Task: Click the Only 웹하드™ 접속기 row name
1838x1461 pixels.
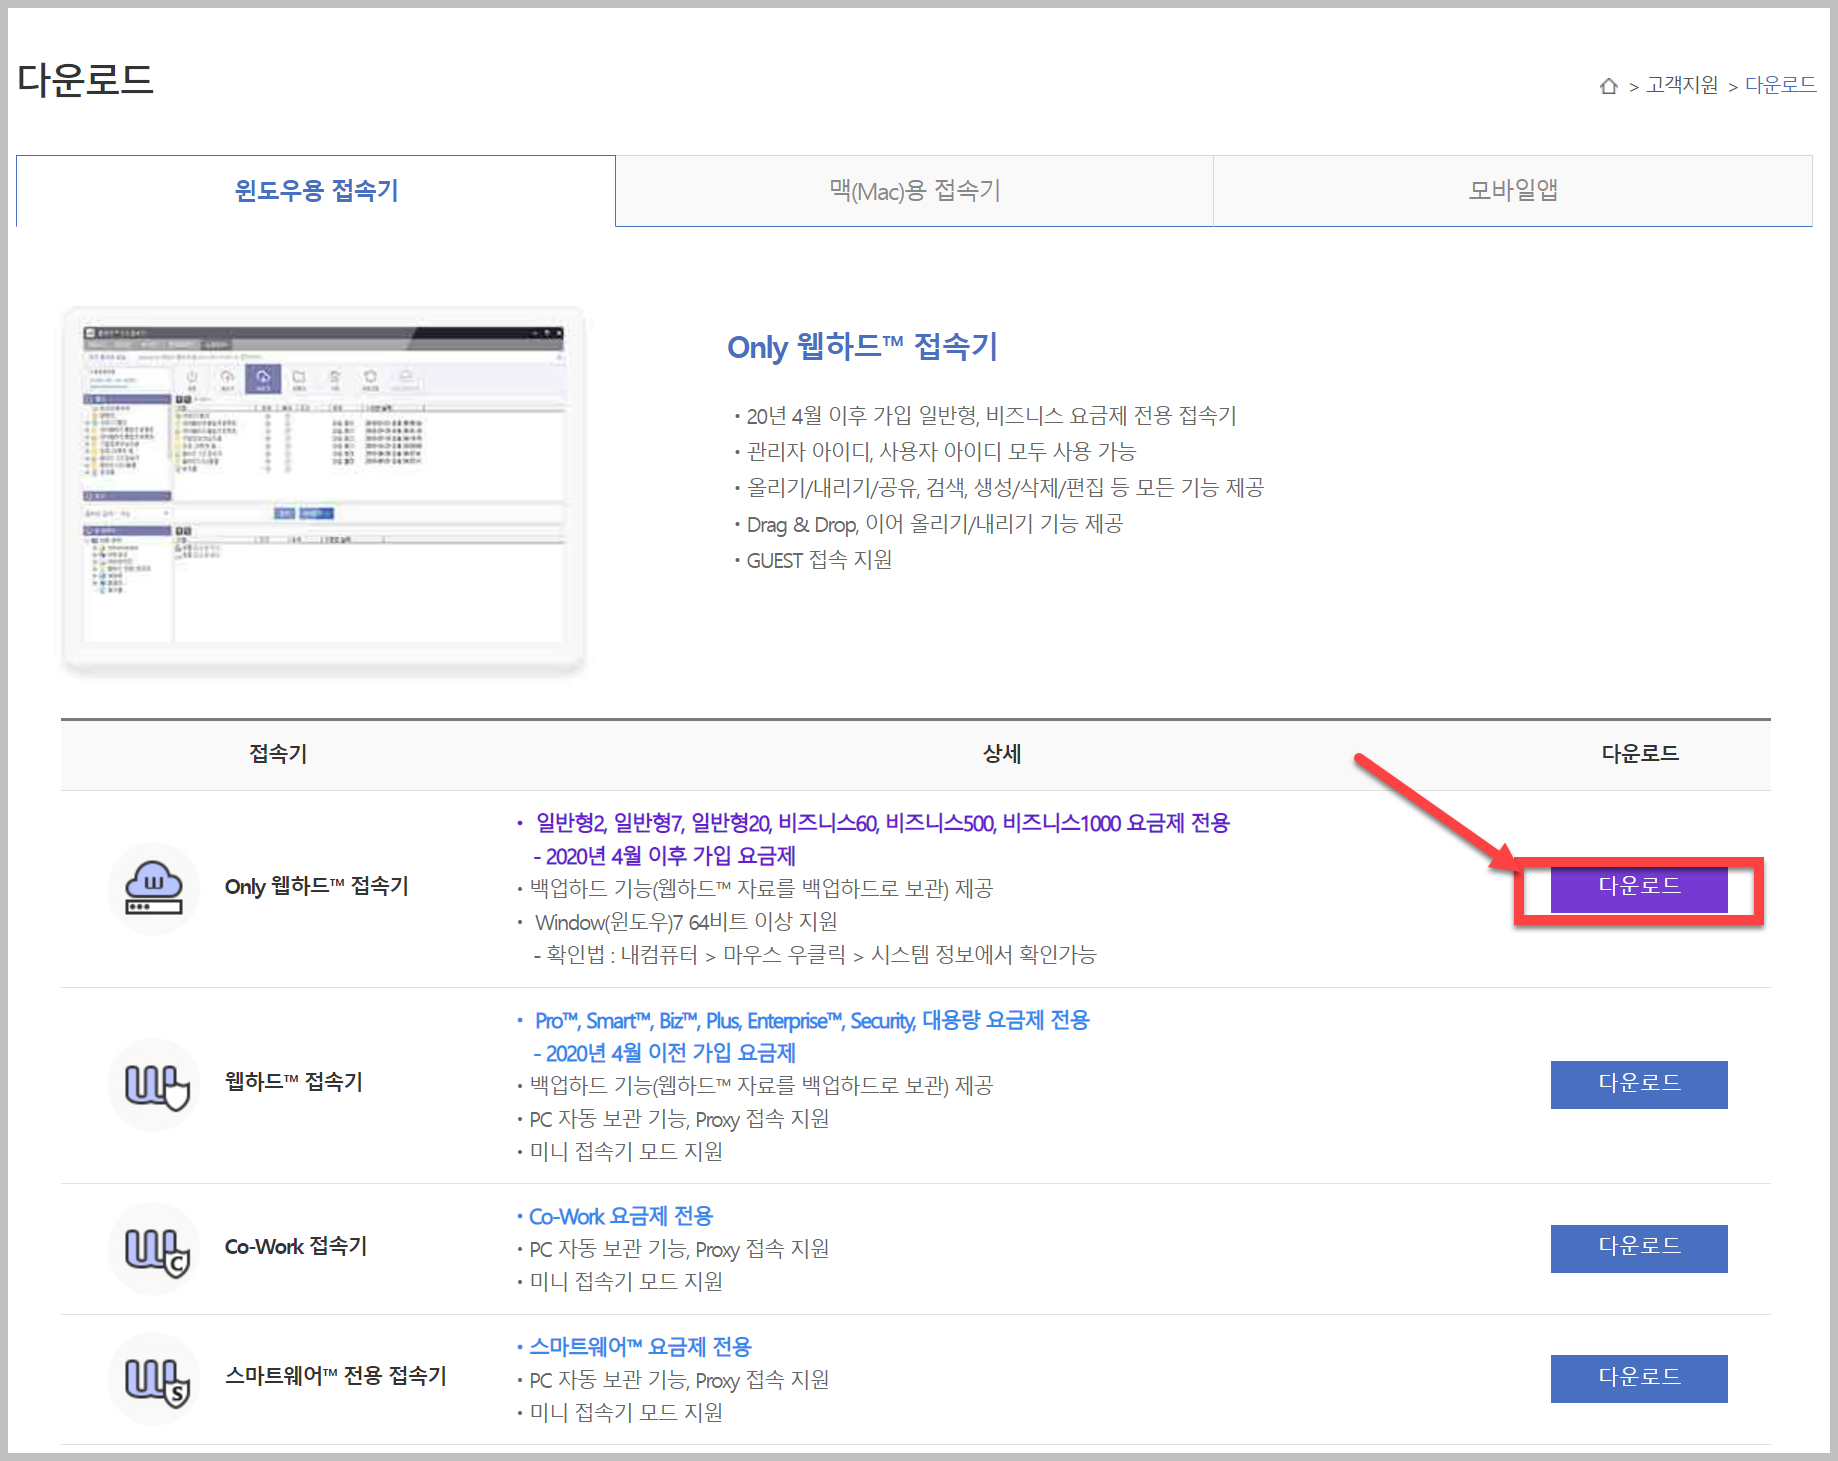Action: pyautogui.click(x=316, y=887)
